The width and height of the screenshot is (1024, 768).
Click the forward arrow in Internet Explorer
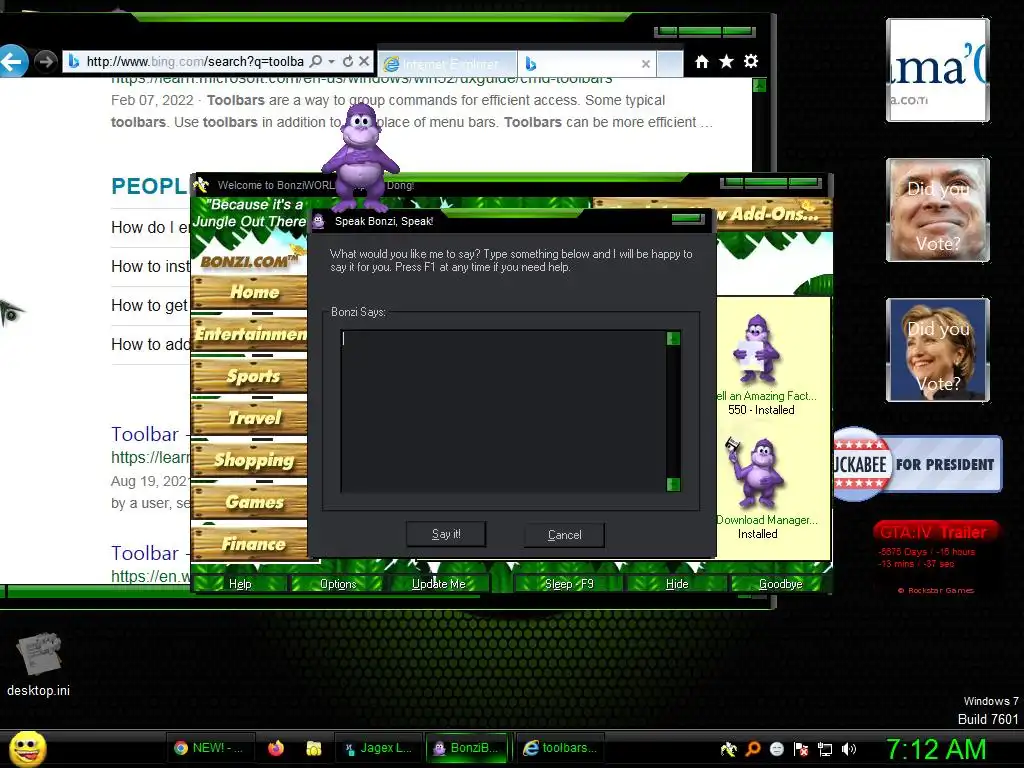45,61
